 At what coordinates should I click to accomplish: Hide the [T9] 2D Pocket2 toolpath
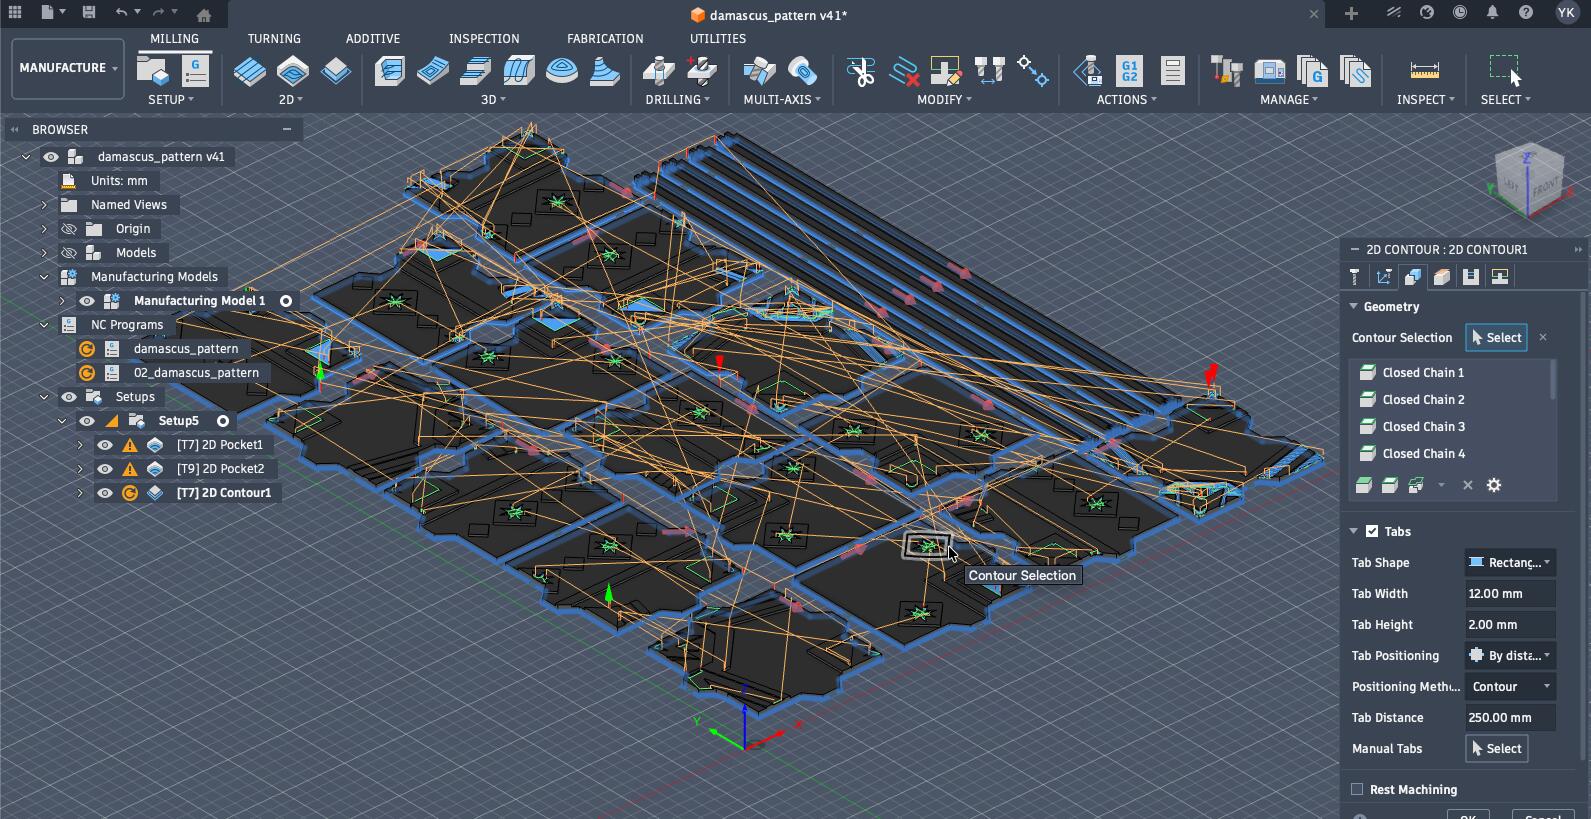(x=105, y=469)
